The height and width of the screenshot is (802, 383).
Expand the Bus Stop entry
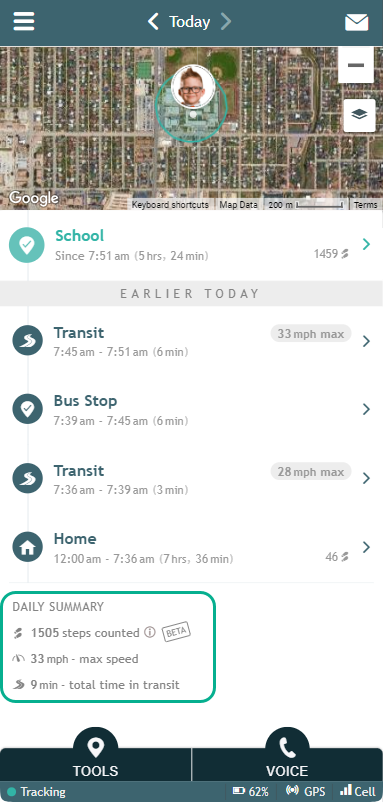(191, 409)
